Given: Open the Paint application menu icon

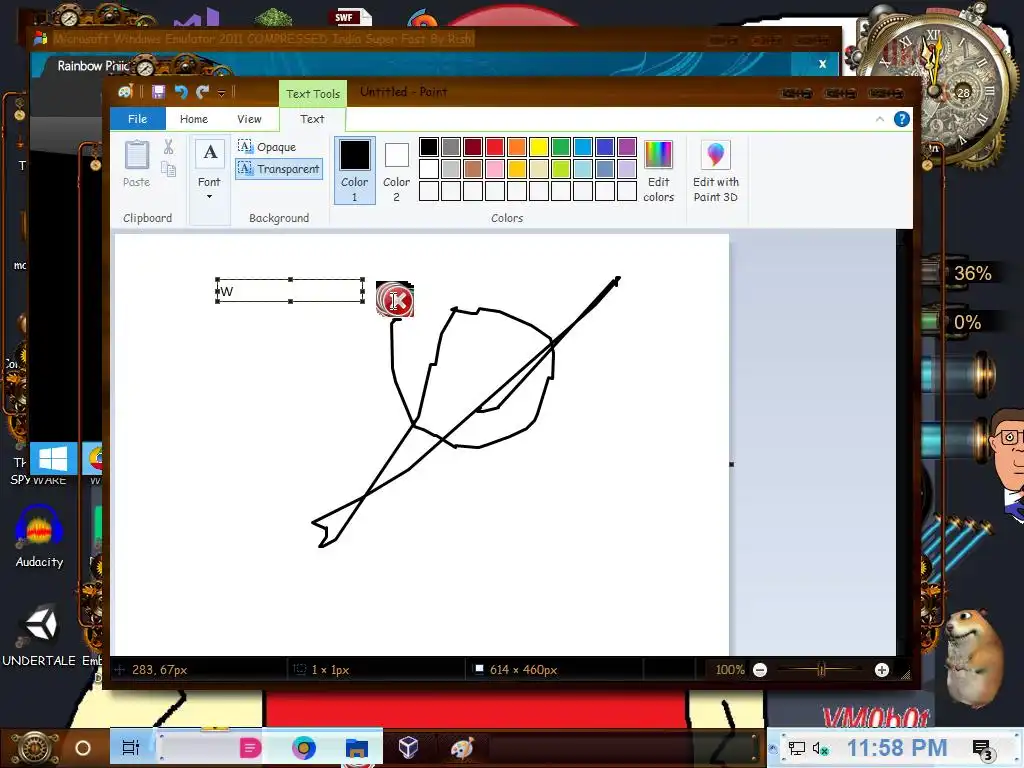Looking at the screenshot, I should (x=125, y=92).
